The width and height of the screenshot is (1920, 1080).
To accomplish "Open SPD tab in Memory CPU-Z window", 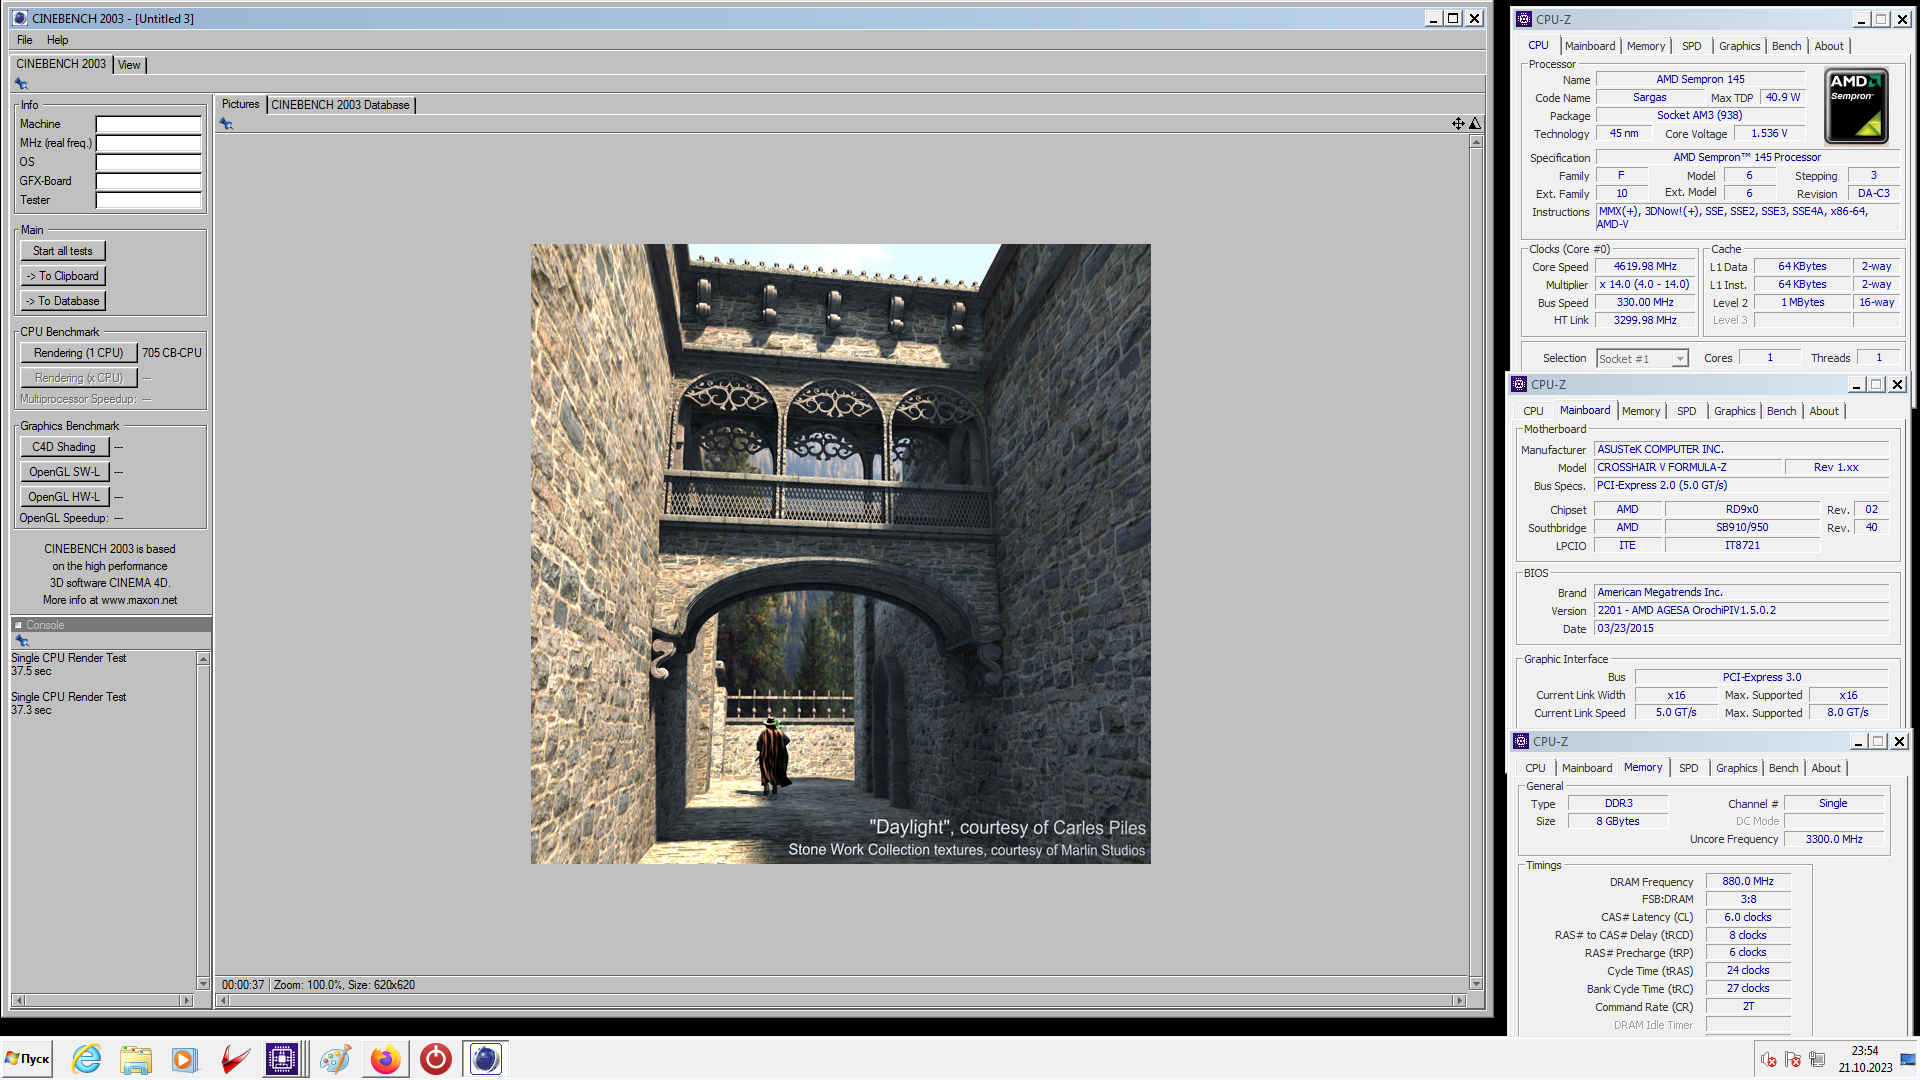I will 1689,768.
